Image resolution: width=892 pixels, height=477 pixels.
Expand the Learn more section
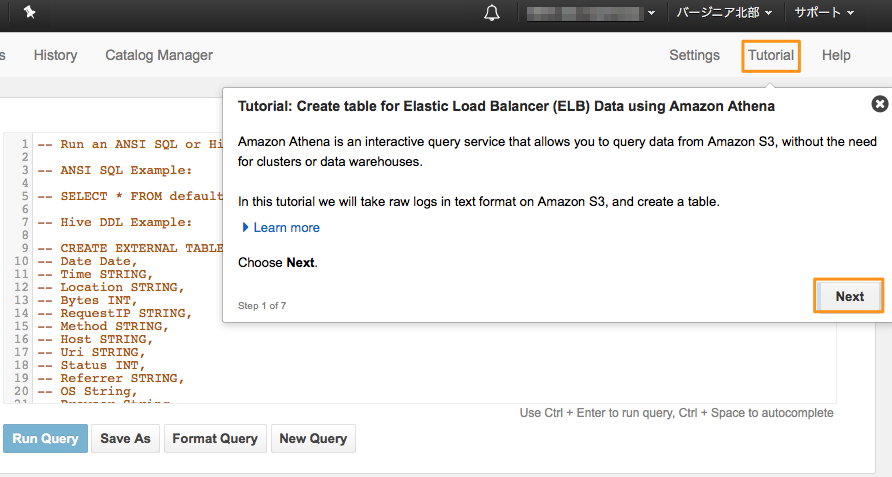[281, 228]
